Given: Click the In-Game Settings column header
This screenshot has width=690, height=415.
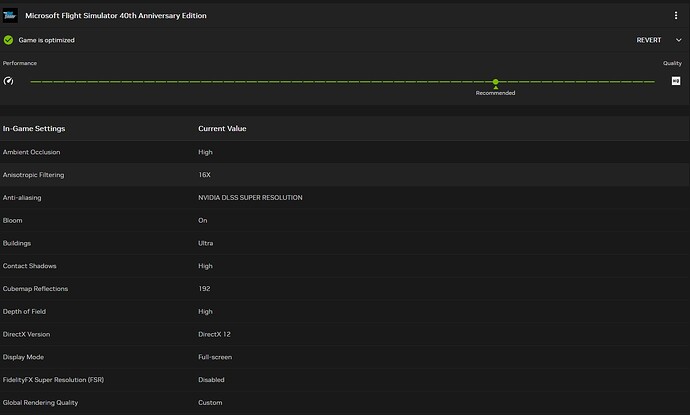Looking at the screenshot, I should pyautogui.click(x=34, y=129).
